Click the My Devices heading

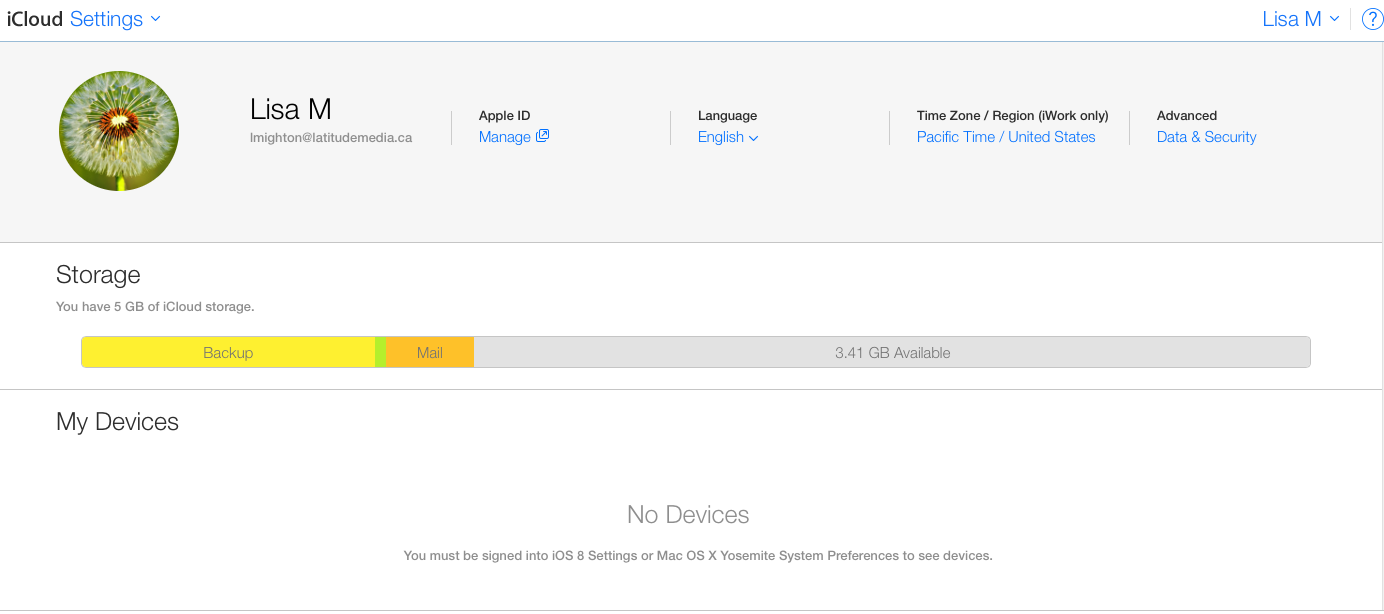point(117,422)
